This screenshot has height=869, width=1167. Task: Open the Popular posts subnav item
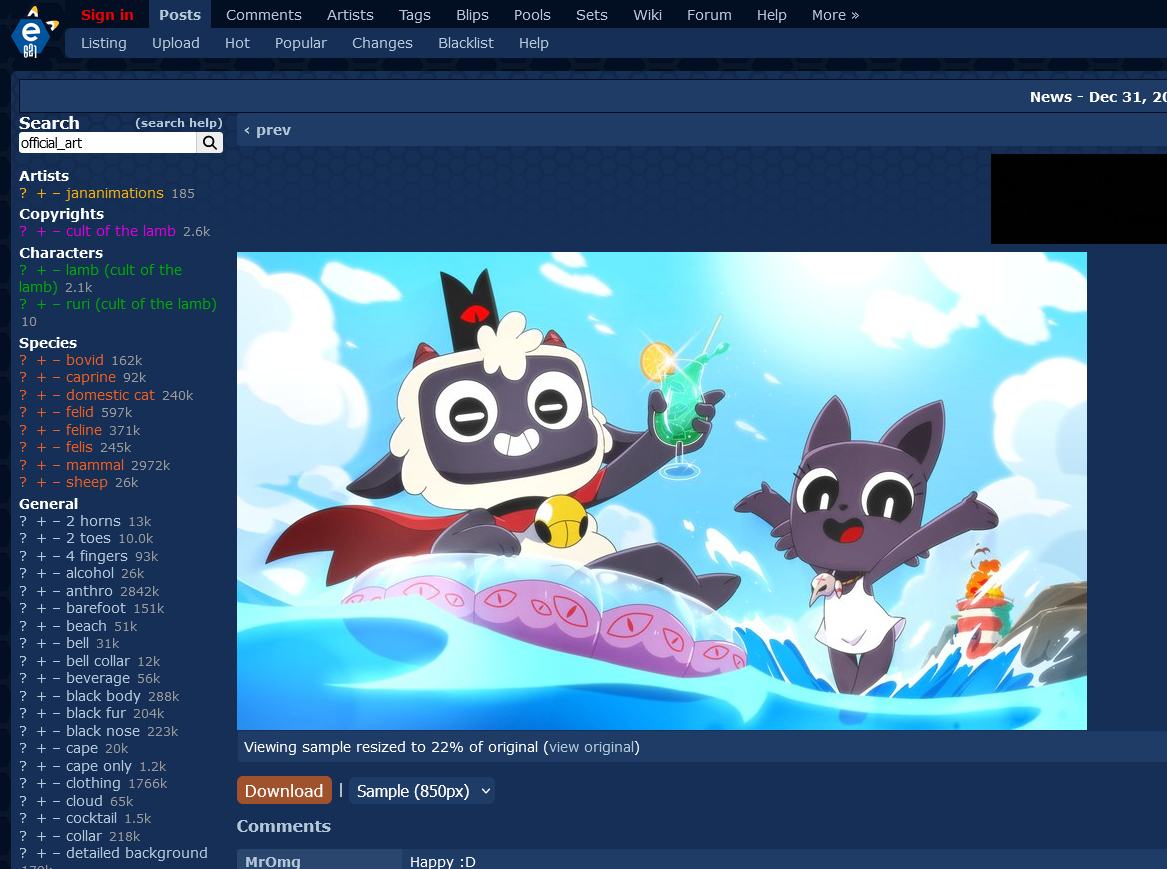point(301,43)
